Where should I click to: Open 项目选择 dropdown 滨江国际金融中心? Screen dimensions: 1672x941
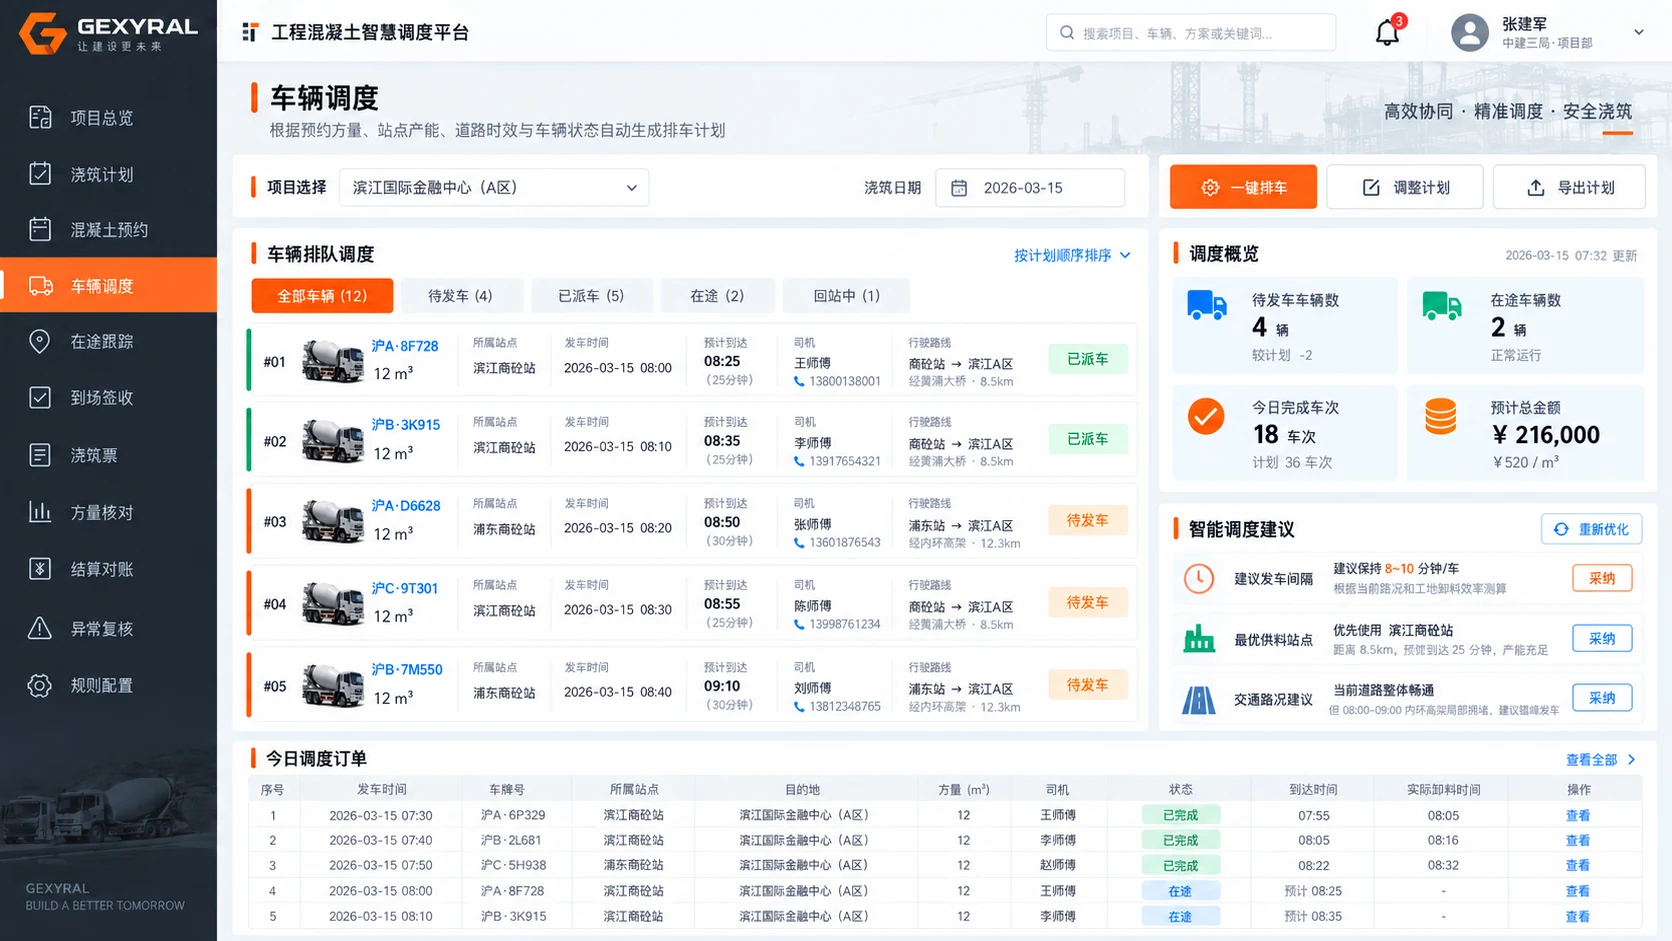[494, 187]
